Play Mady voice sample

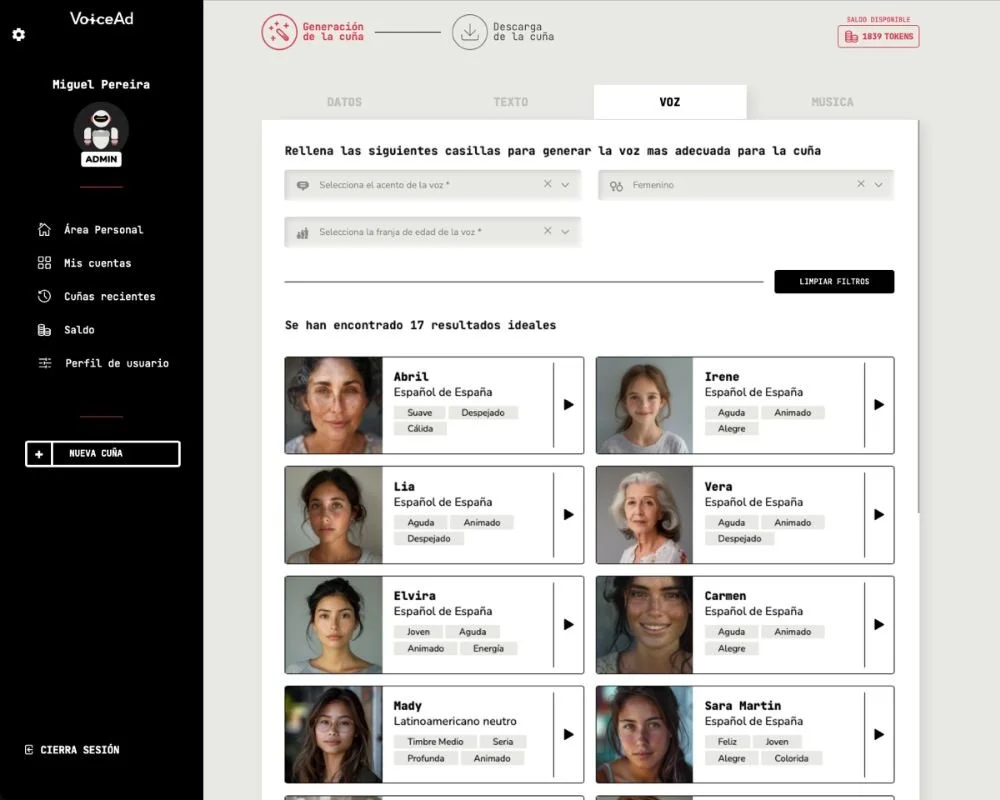(568, 734)
